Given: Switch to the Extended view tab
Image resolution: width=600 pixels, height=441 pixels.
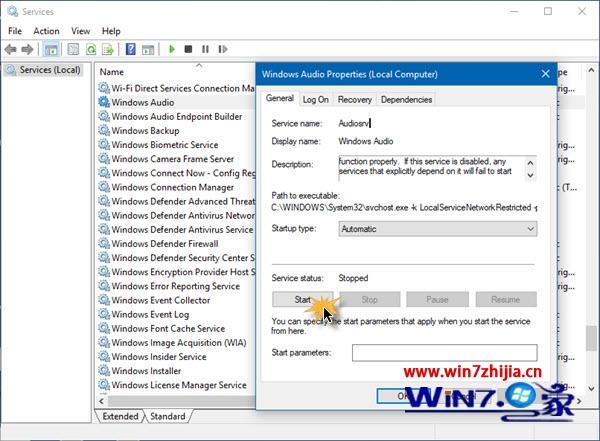Looking at the screenshot, I should tap(120, 416).
